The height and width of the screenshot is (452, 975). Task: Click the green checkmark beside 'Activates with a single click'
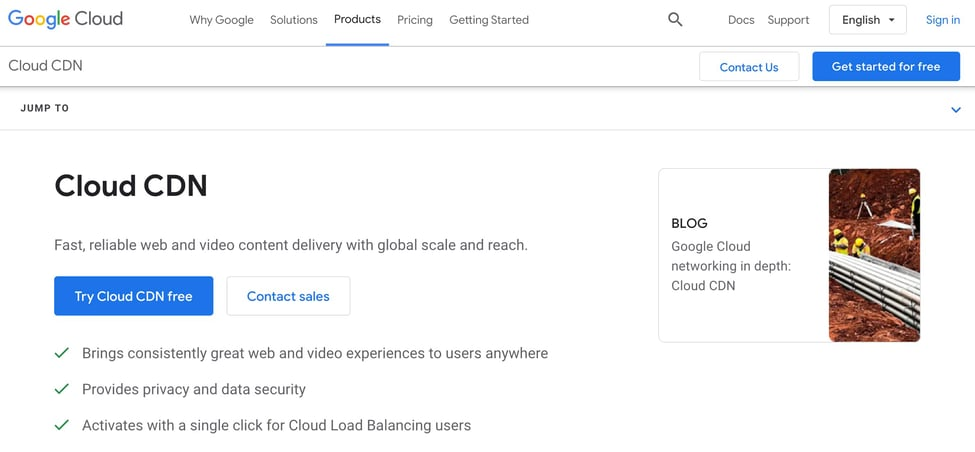(62, 425)
